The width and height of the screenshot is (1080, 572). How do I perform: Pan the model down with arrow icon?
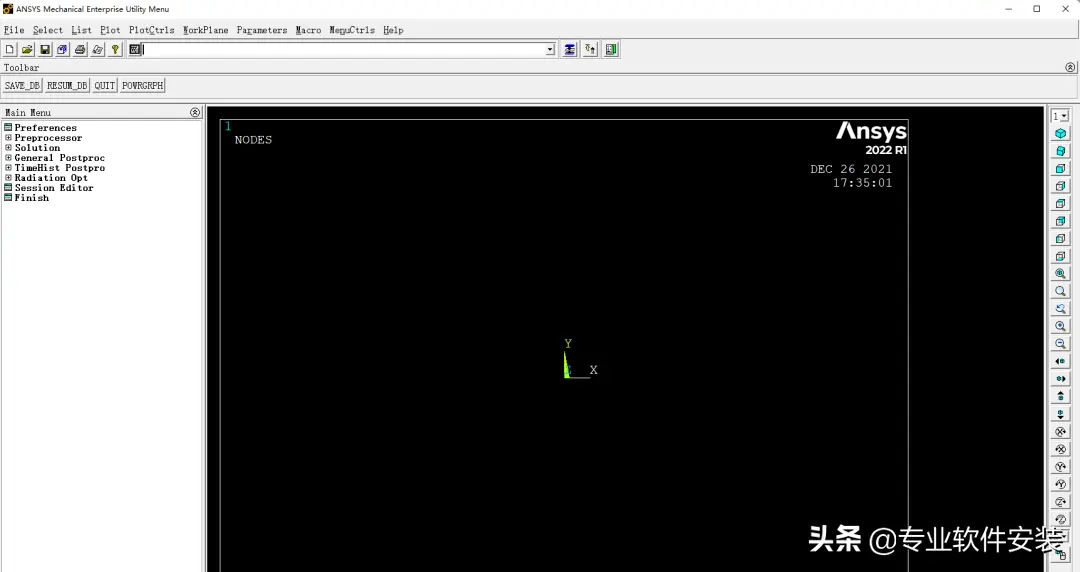tap(1061, 414)
